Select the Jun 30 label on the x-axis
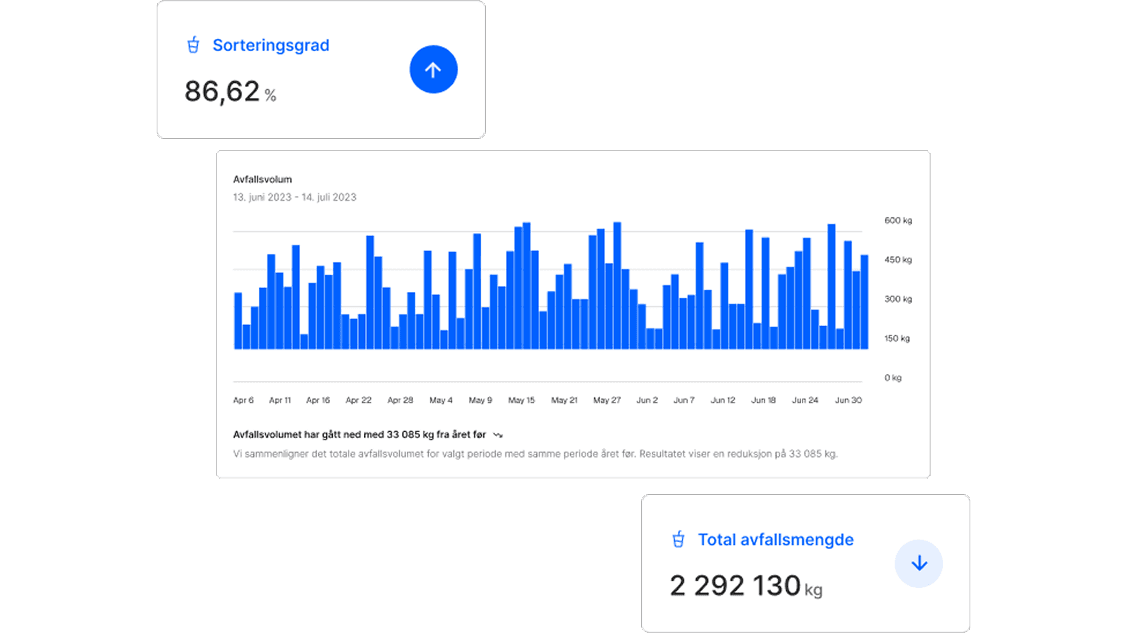 tap(848, 400)
